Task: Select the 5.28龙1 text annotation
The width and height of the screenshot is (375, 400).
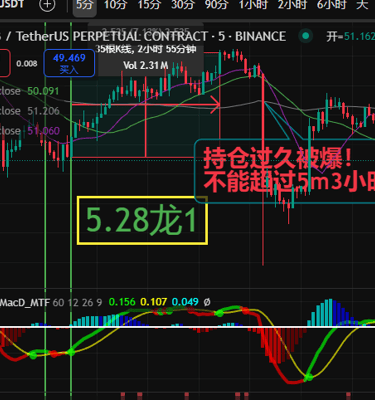Action: (x=142, y=220)
